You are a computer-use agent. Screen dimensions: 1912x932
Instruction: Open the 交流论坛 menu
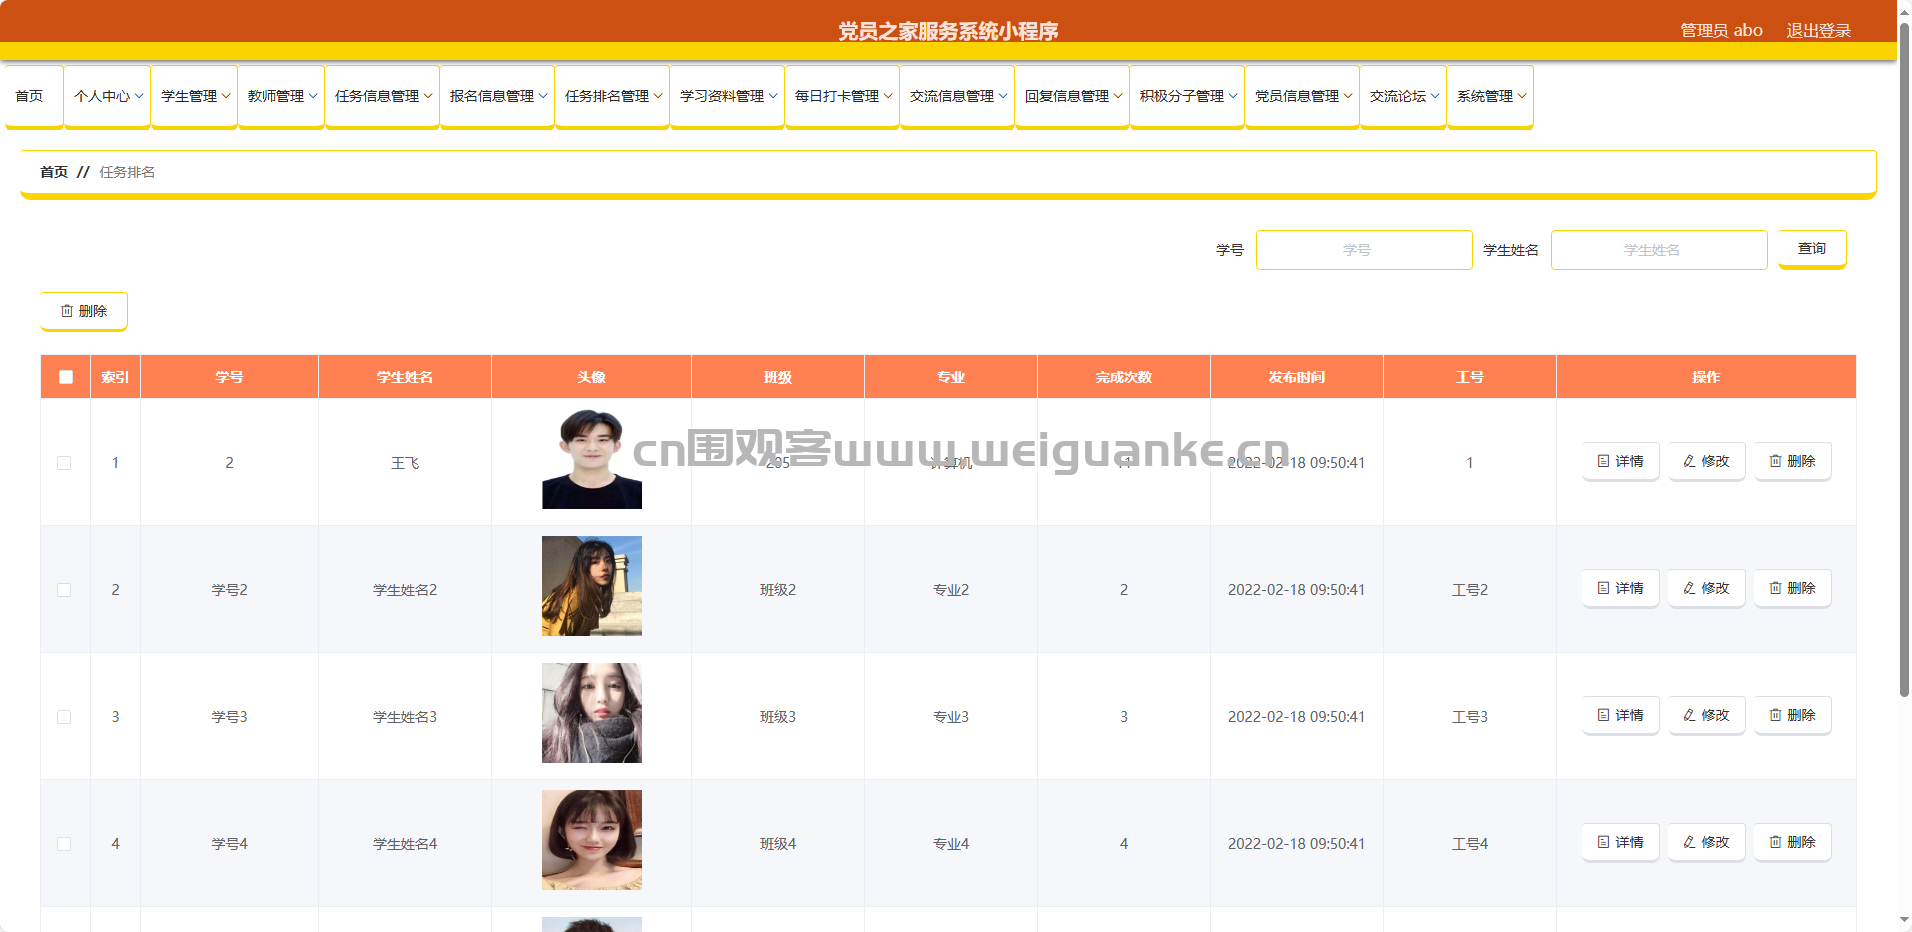point(1404,96)
